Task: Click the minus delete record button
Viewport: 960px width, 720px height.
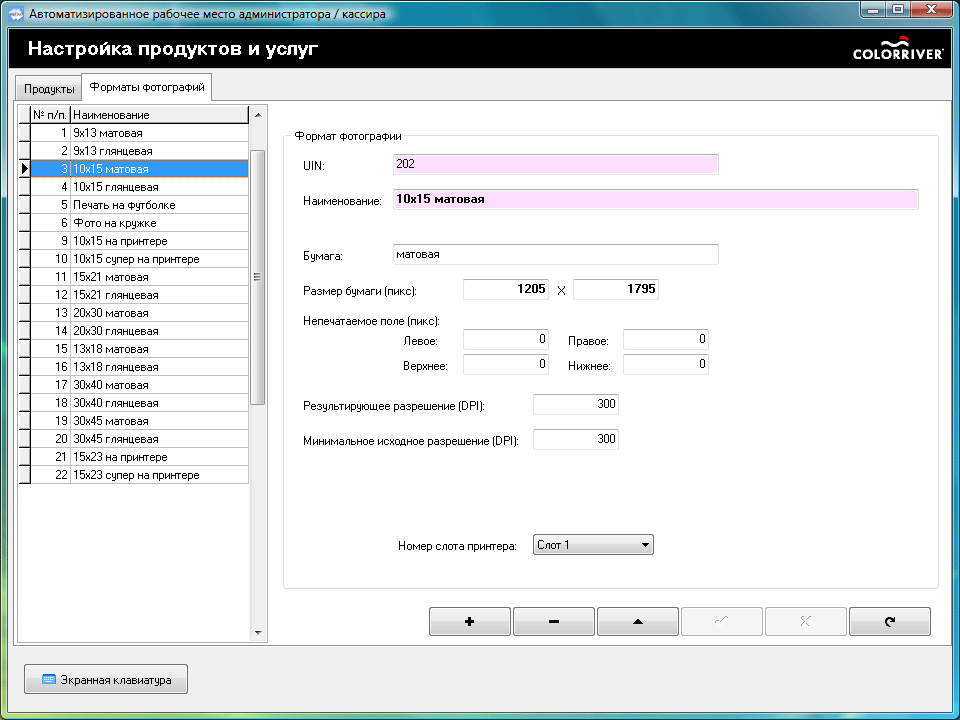Action: click(554, 621)
